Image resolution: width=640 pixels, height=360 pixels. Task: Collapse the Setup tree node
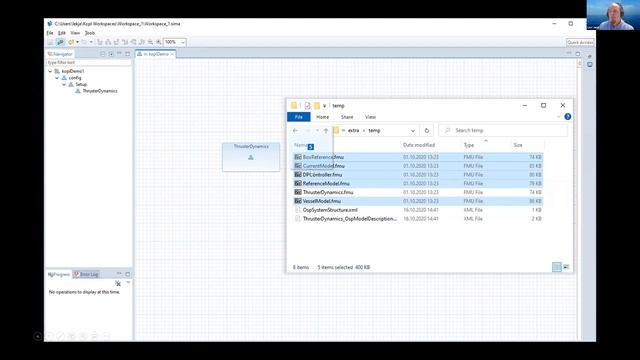pyautogui.click(x=64, y=84)
